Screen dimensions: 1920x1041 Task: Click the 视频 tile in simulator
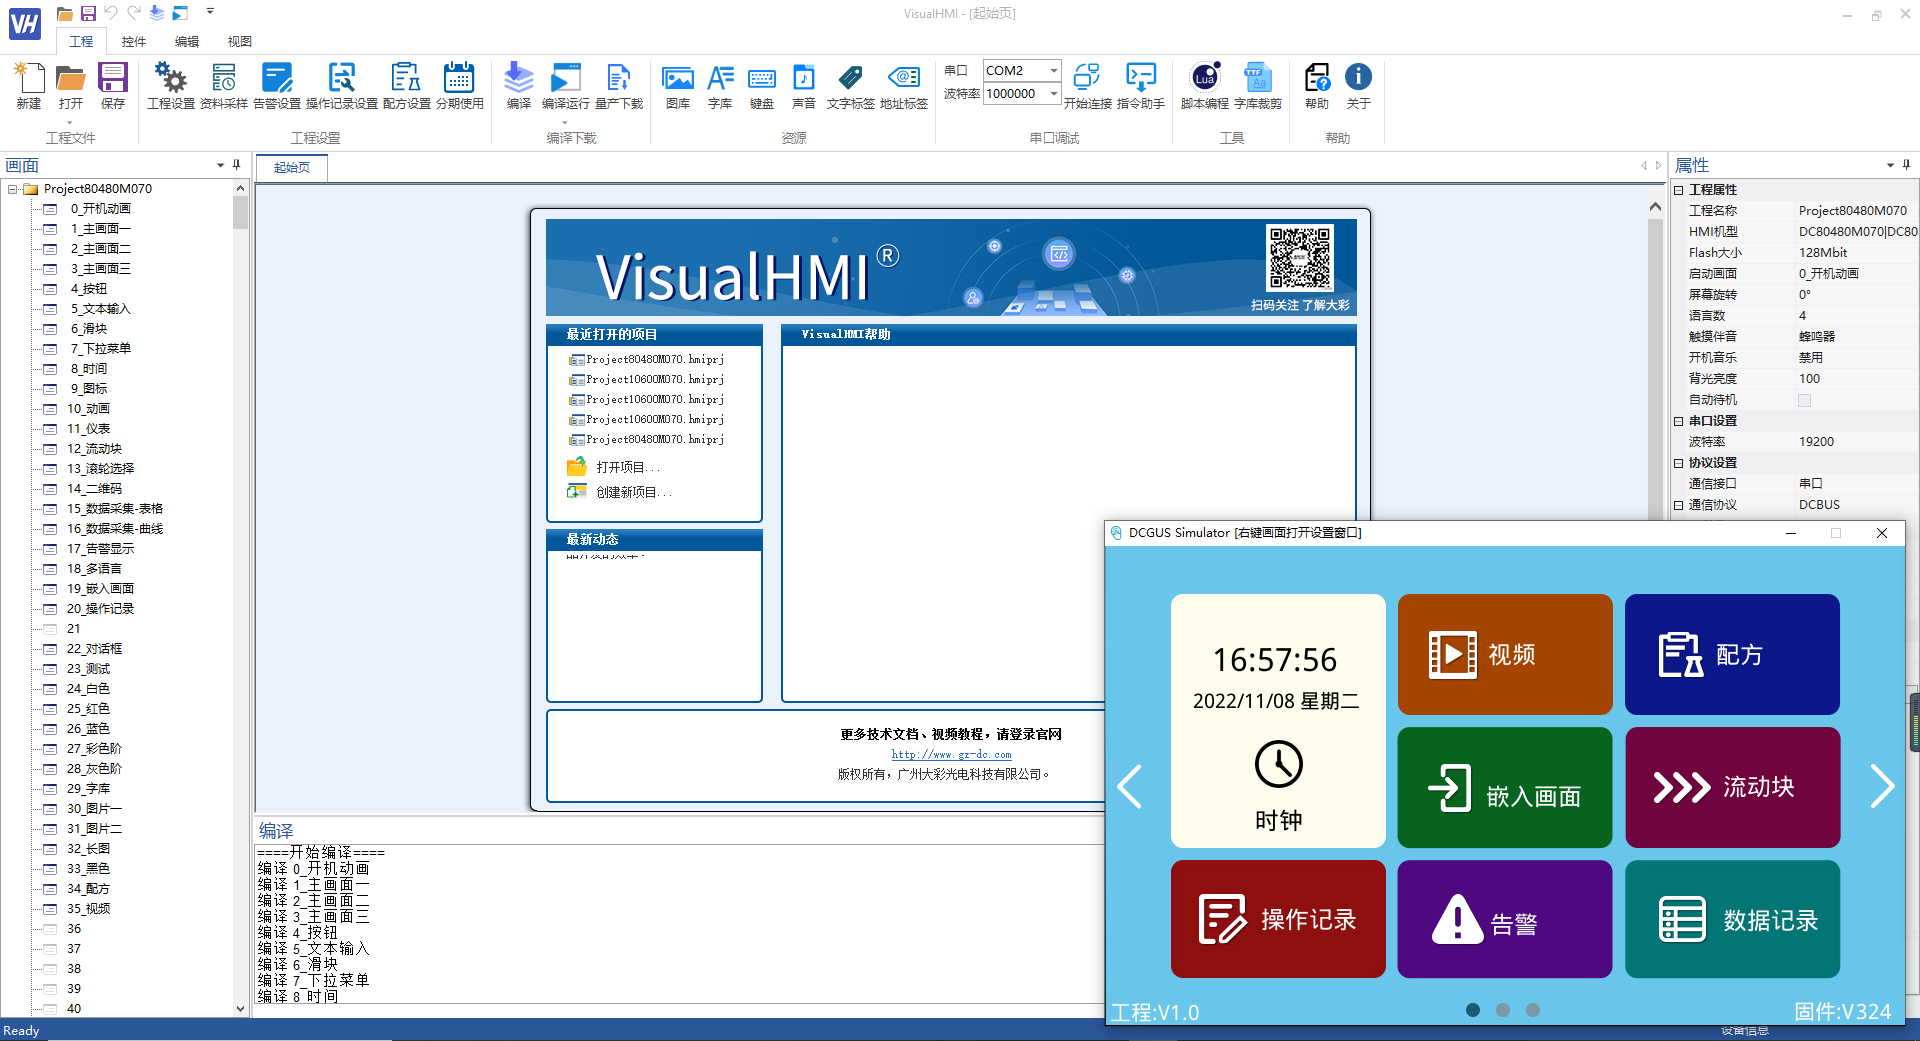tap(1505, 654)
